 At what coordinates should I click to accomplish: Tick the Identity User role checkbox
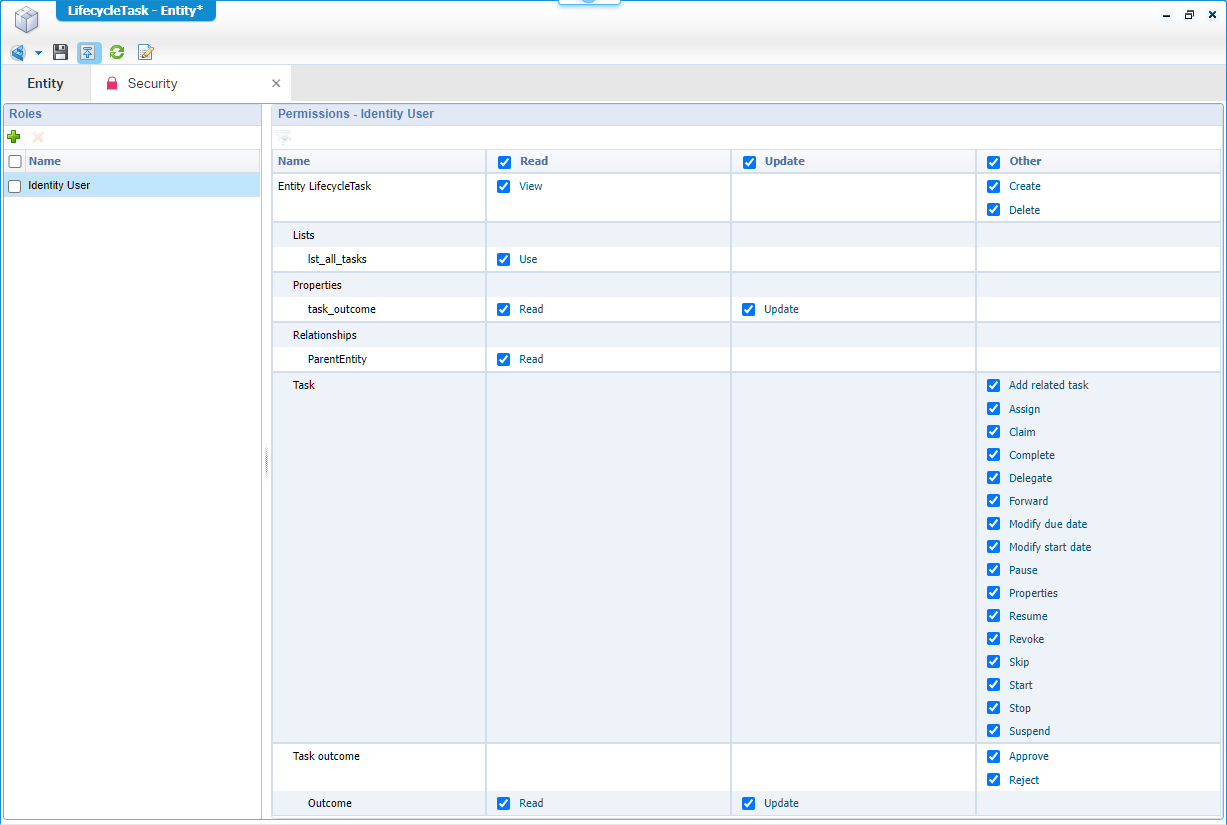point(15,186)
